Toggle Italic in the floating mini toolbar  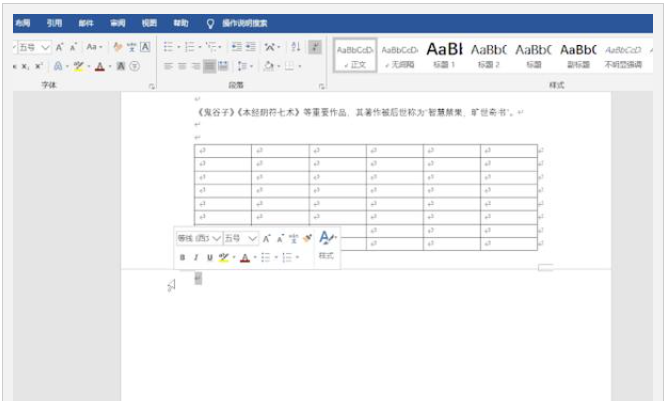tap(196, 258)
